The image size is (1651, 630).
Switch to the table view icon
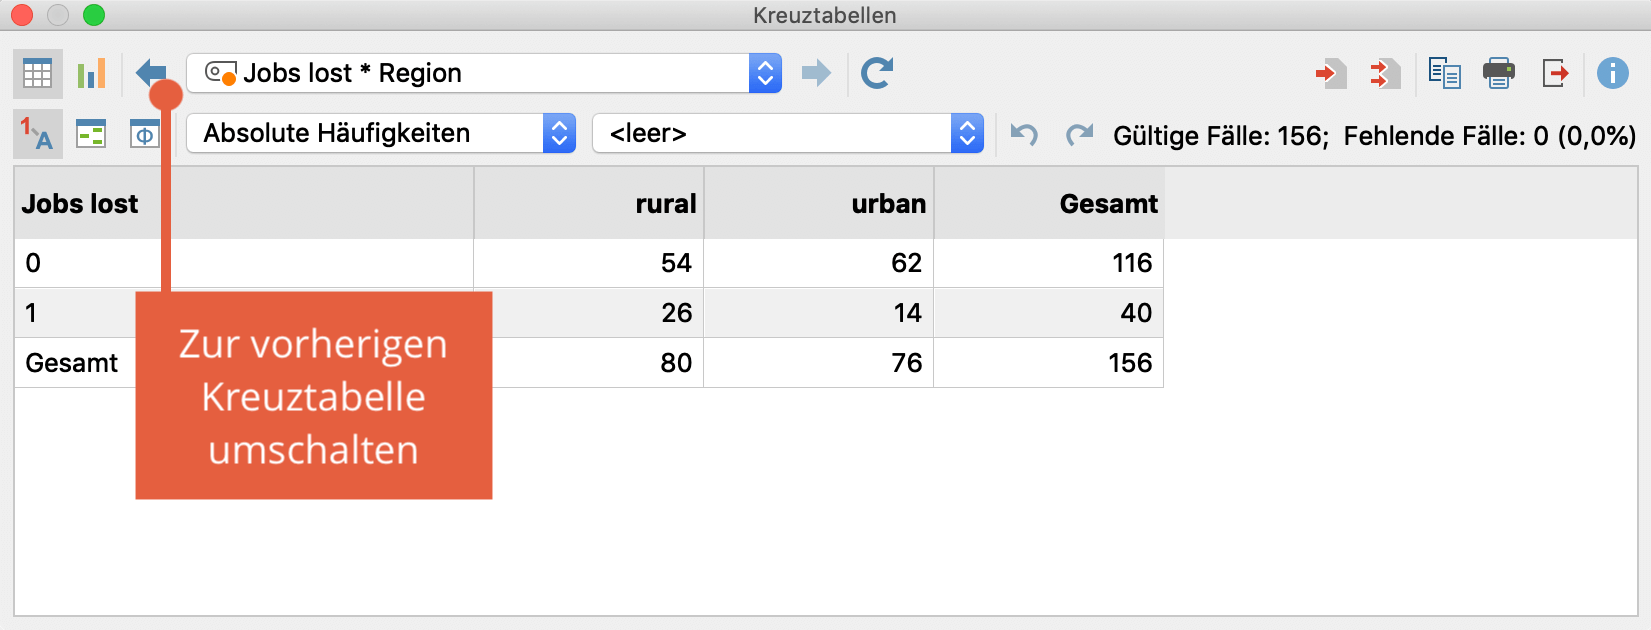pos(37,73)
